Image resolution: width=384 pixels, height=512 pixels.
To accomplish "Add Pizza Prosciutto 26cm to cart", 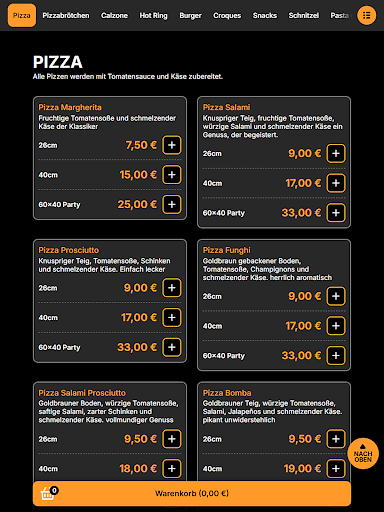I will (x=172, y=288).
